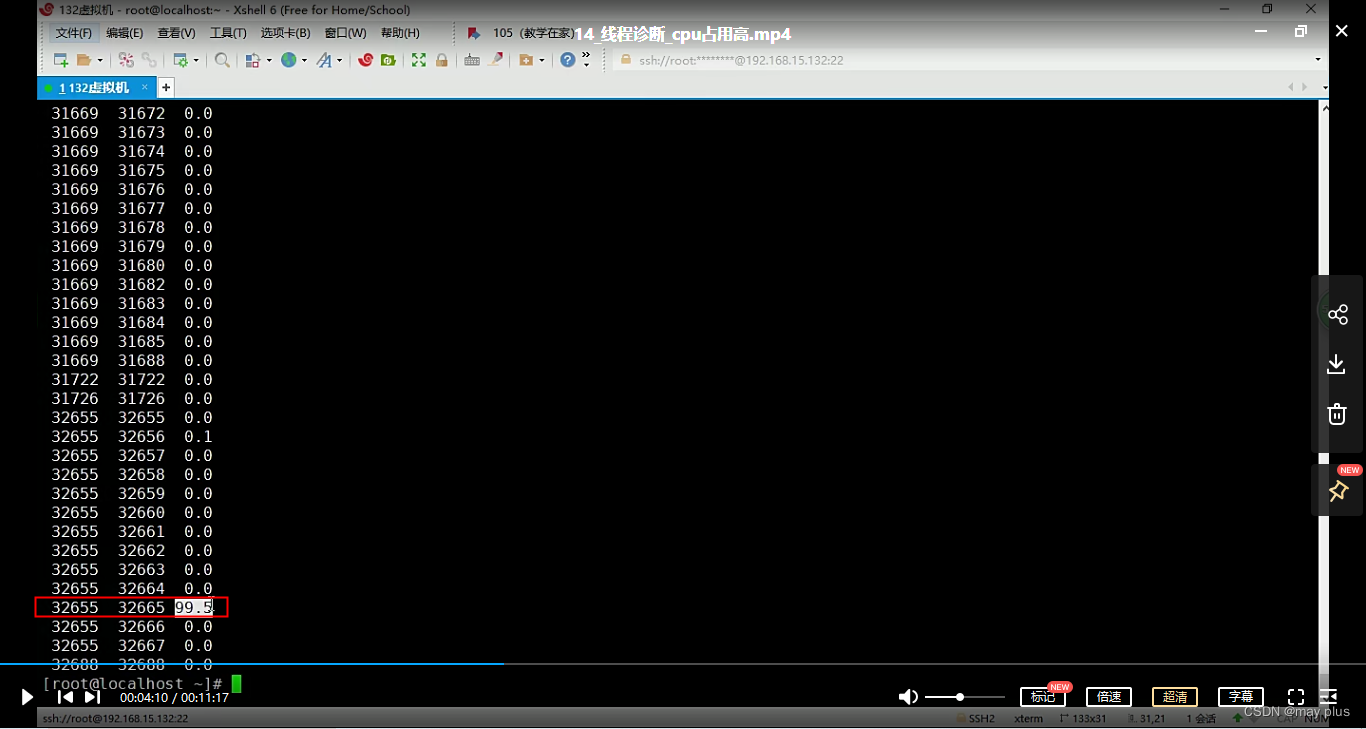Image resolution: width=1366 pixels, height=729 pixels.
Task: Open the 编辑(E) menu
Action: (x=125, y=33)
